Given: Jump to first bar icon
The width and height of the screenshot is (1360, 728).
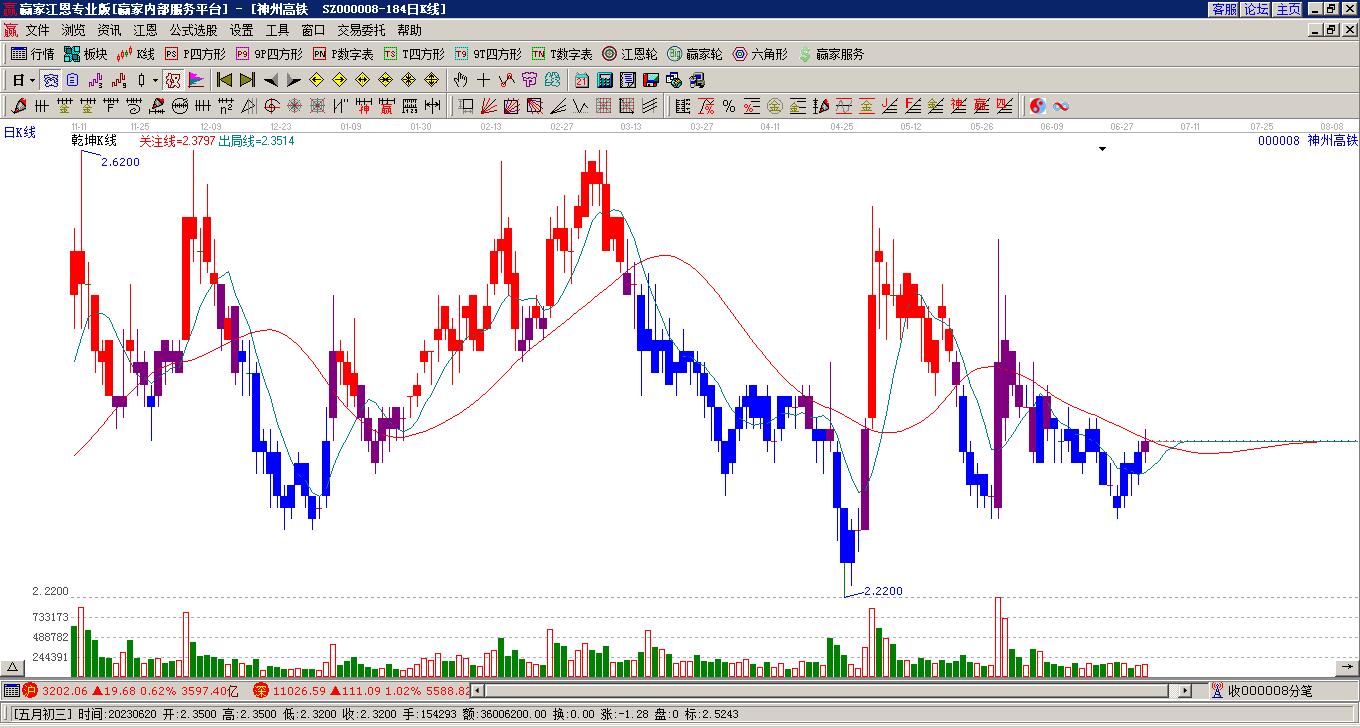Looking at the screenshot, I should tap(224, 80).
